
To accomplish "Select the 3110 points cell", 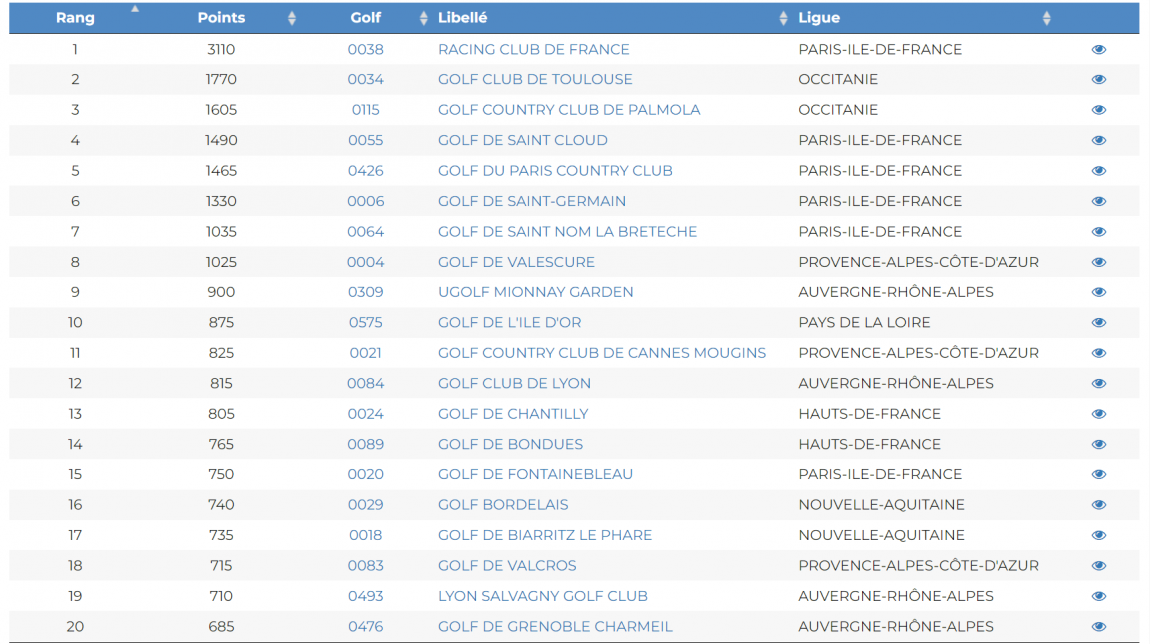I will 221,49.
